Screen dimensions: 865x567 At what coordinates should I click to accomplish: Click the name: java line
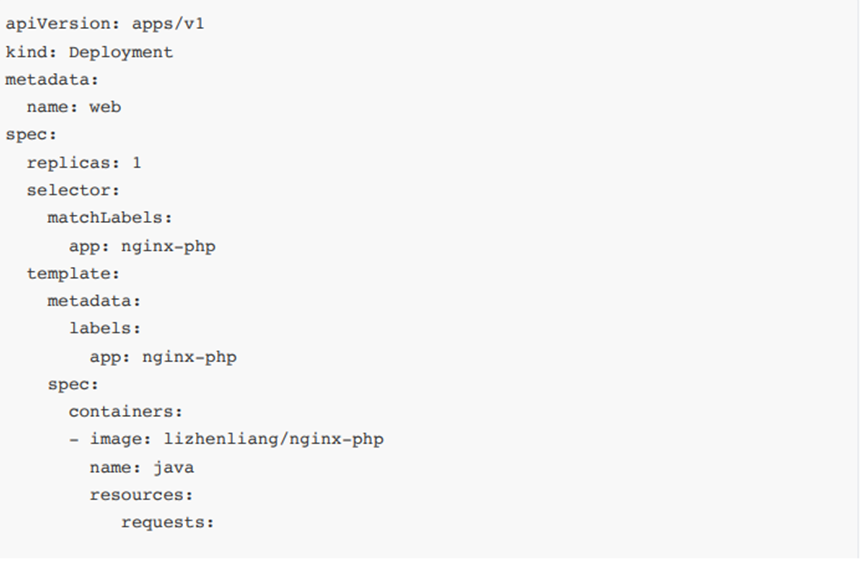pyautogui.click(x=141, y=466)
